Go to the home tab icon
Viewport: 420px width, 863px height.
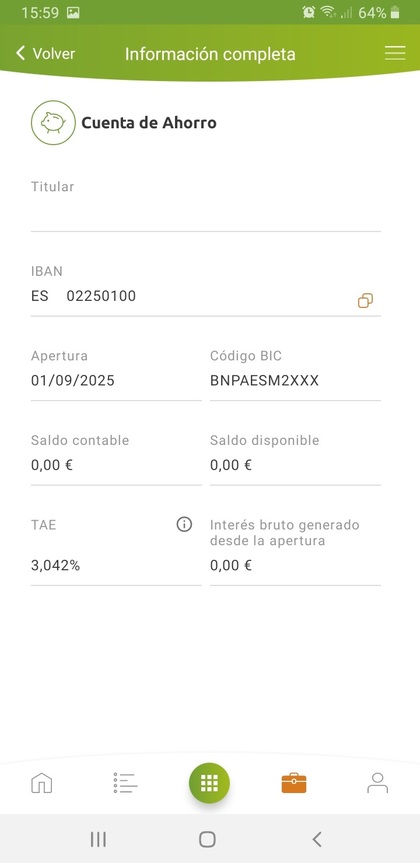42,783
